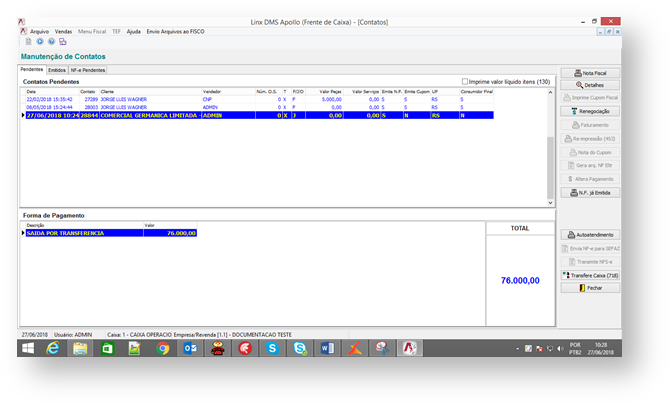This screenshot has width=670, height=405.
Task: Select SAIDA POR TRANSFERENCIA payment row
Action: (111, 233)
